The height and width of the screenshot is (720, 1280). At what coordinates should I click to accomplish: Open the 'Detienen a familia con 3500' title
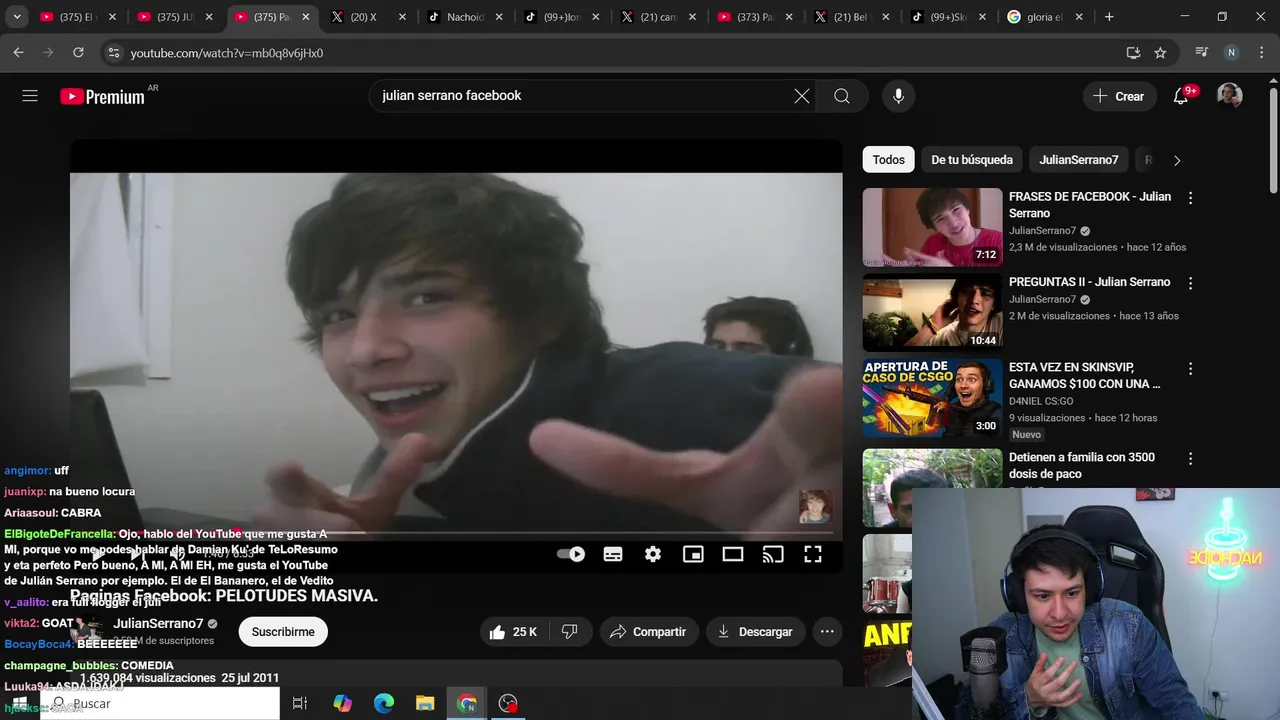tap(1082, 466)
